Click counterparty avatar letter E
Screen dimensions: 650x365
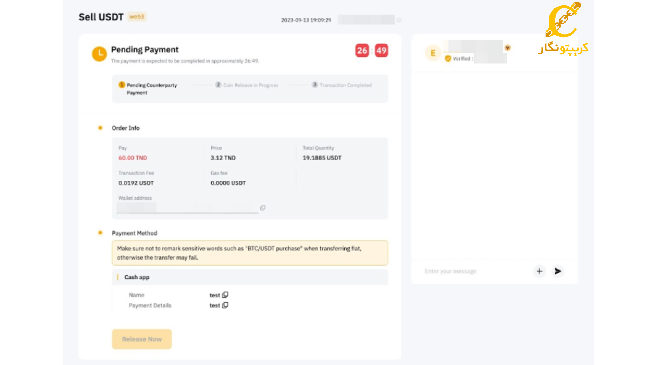[433, 53]
